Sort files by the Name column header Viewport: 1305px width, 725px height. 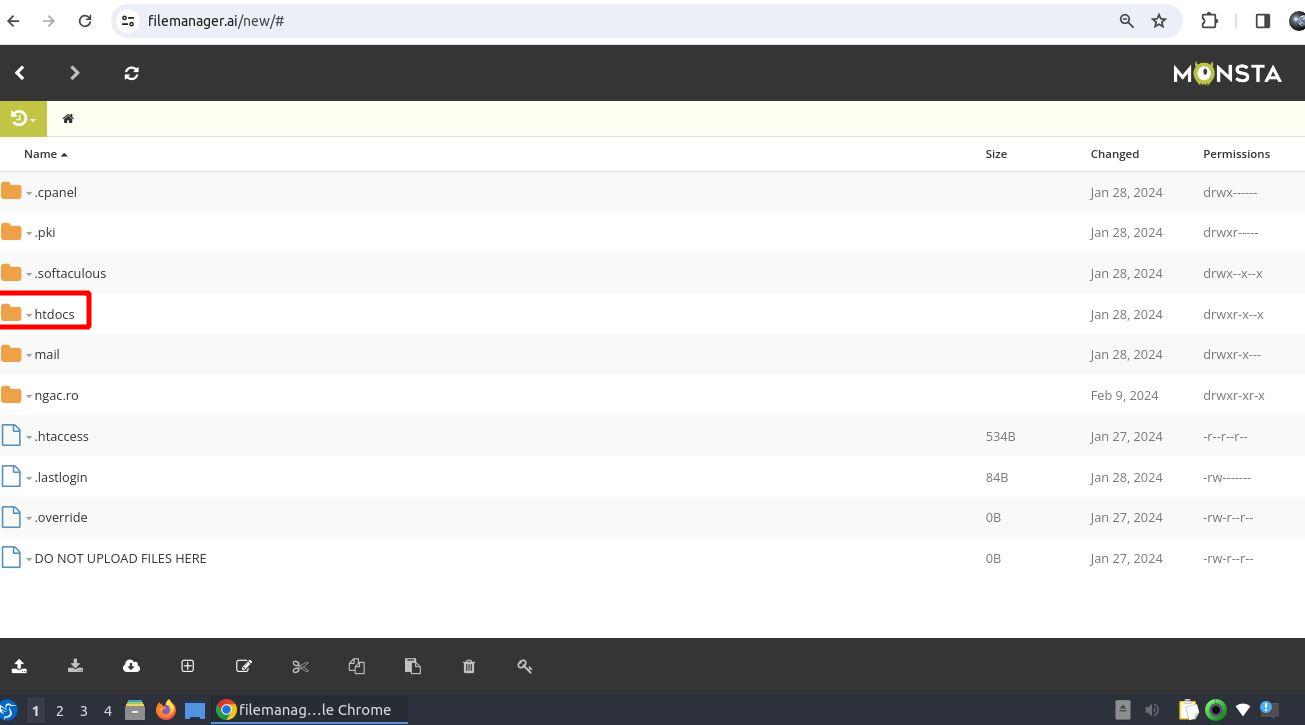[40, 154]
